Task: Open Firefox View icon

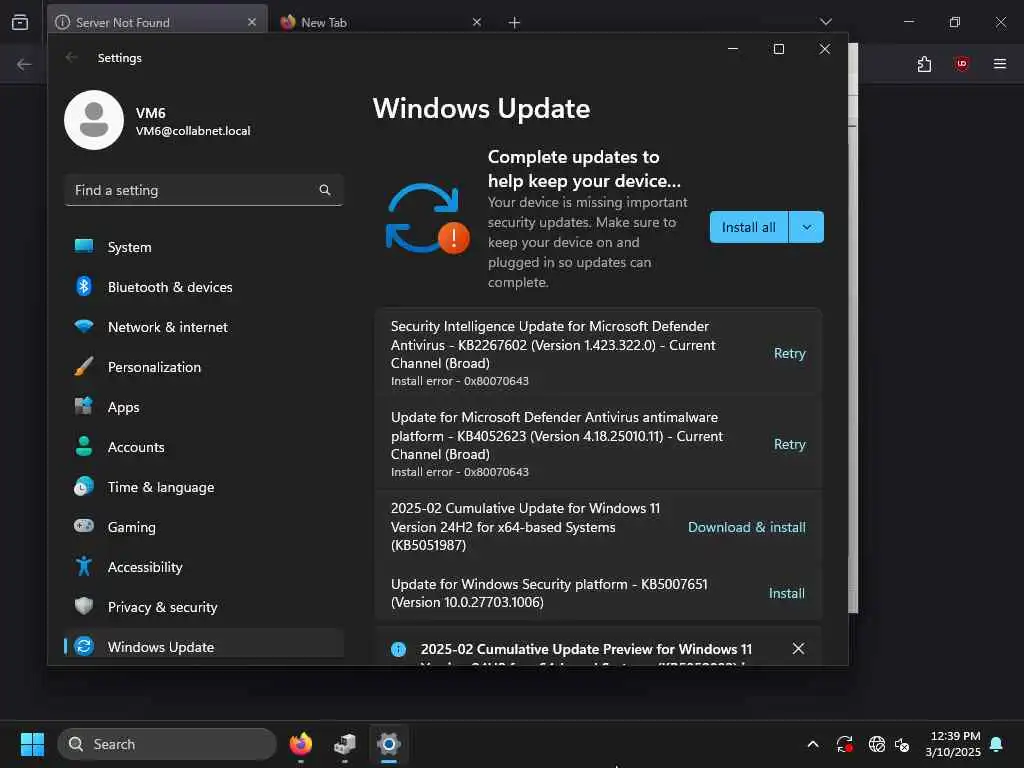Action: pos(20,22)
